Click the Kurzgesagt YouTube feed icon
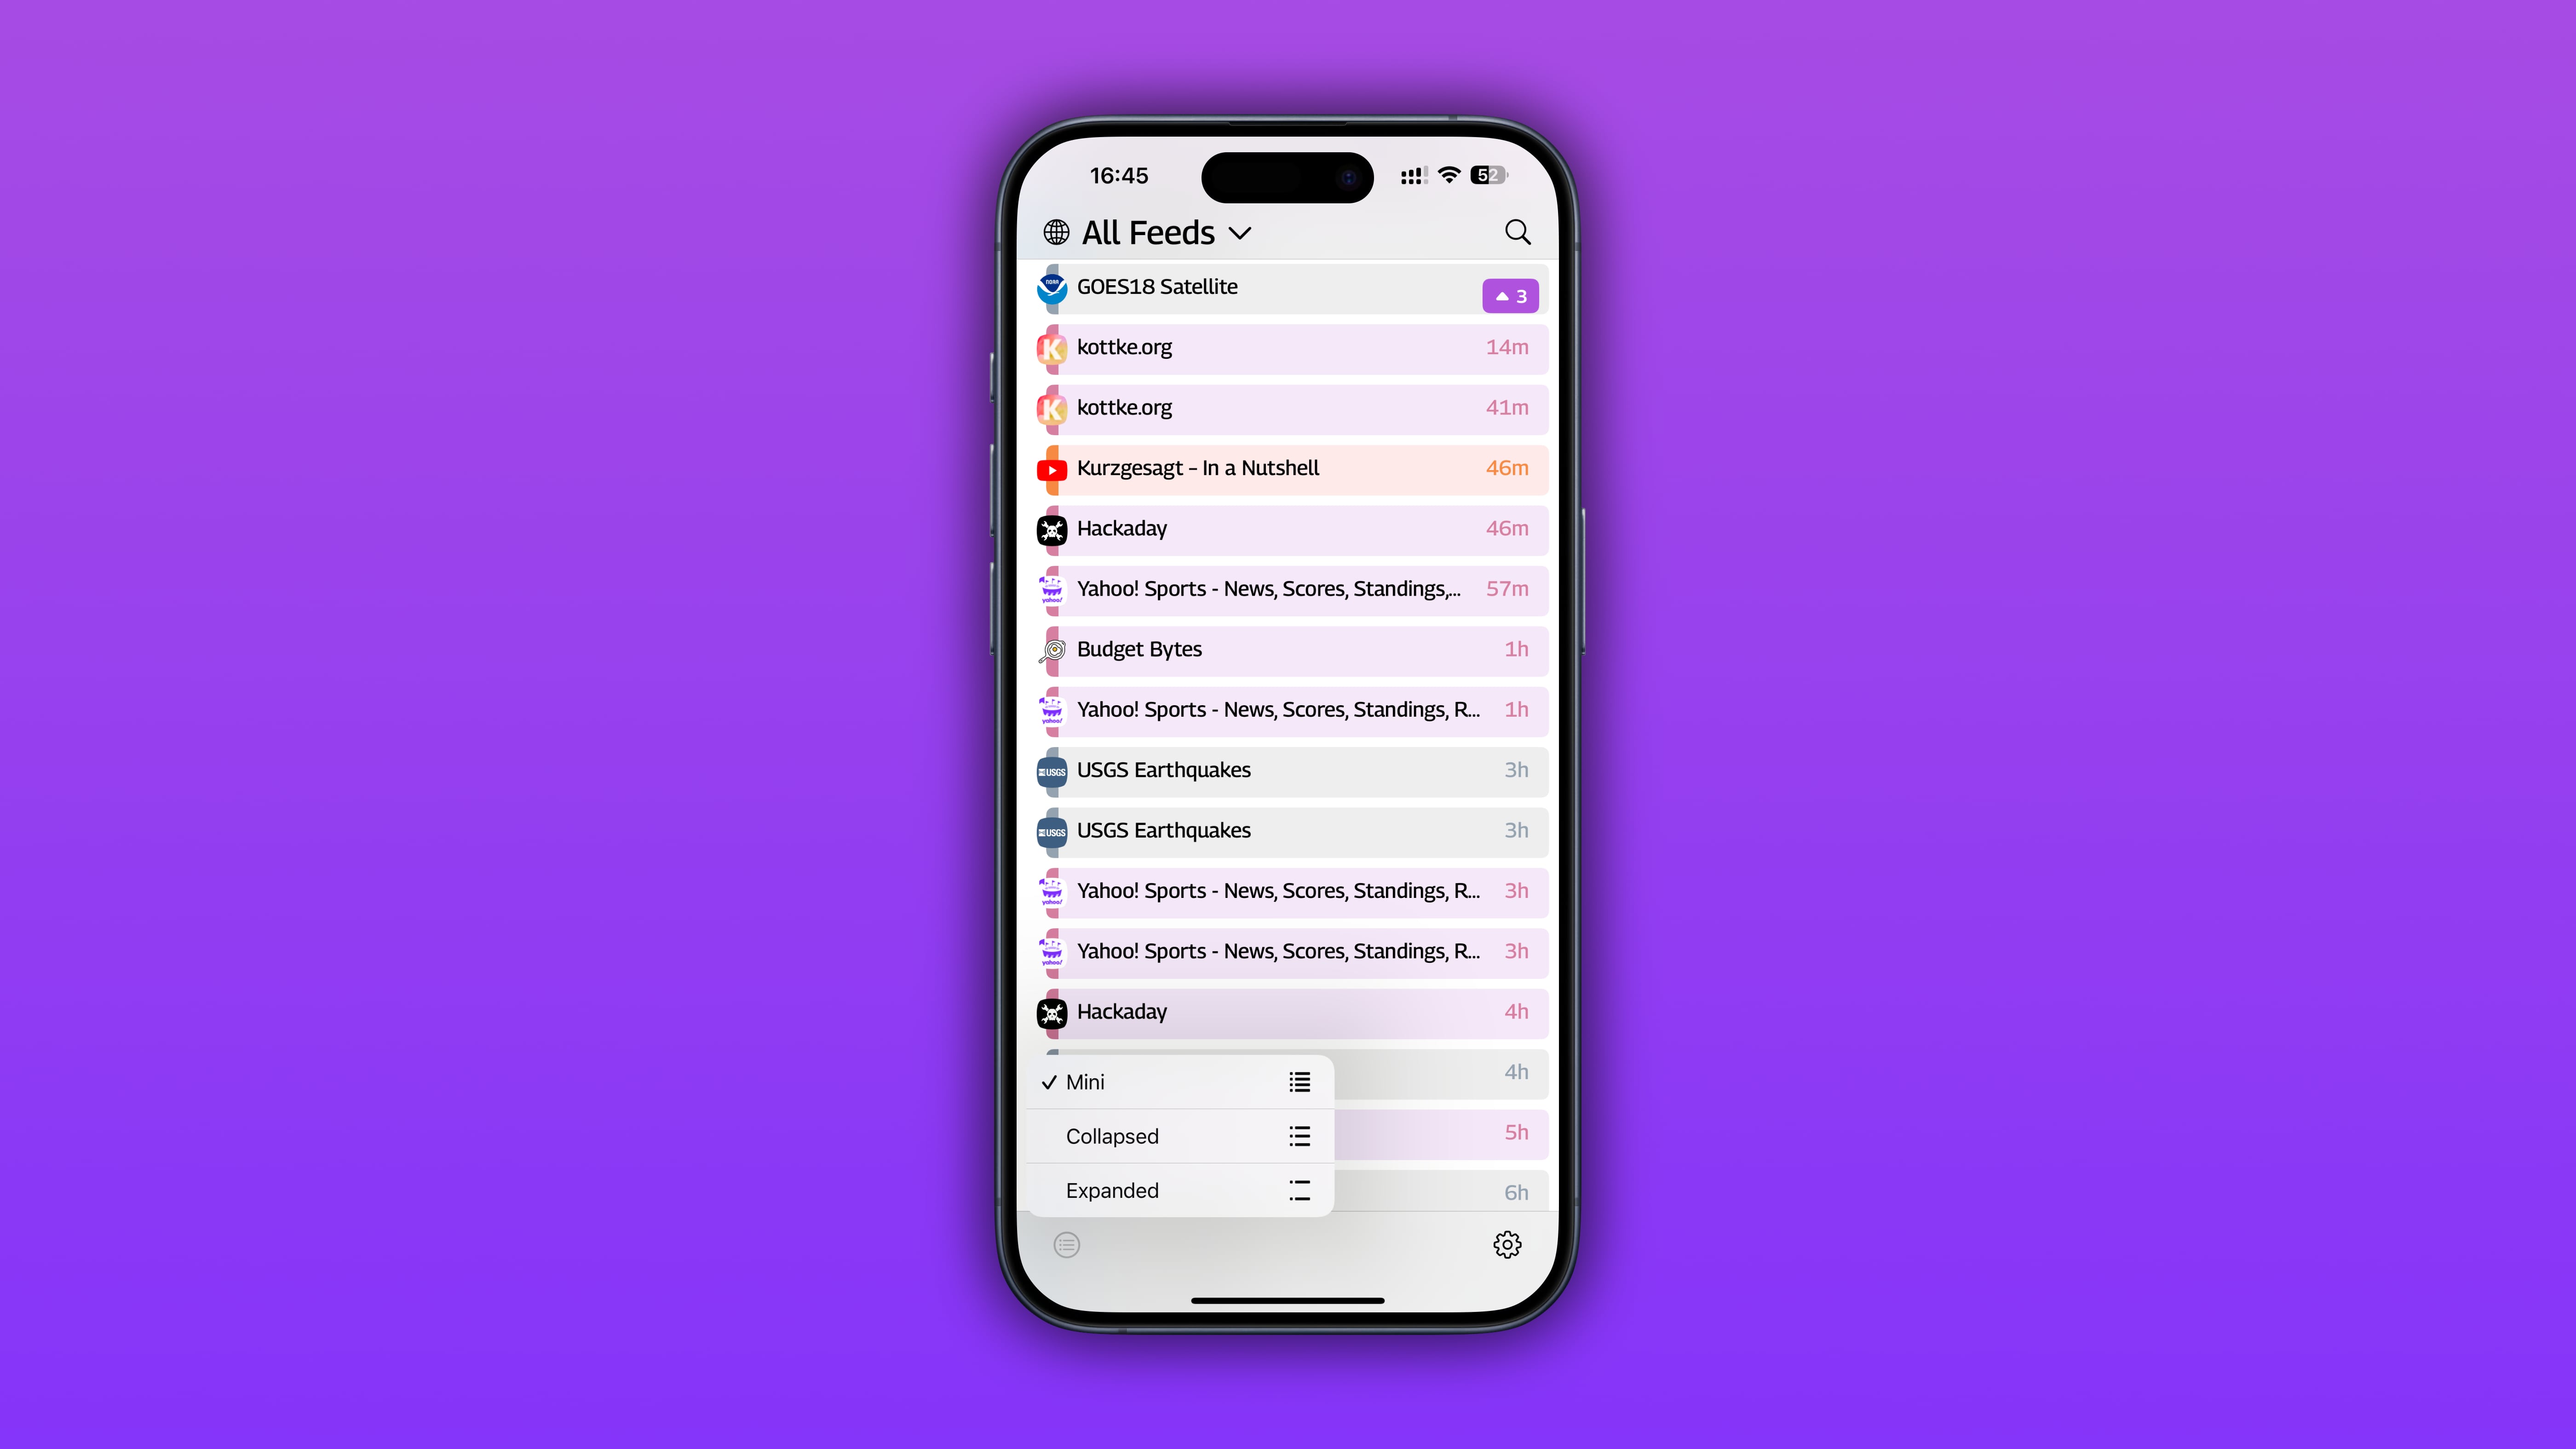 [x=1051, y=467]
